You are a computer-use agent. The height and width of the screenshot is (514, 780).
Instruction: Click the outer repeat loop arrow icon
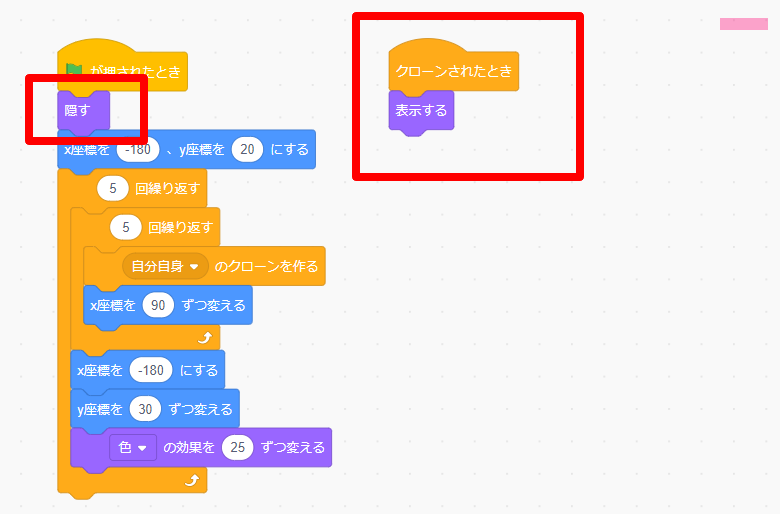tap(192, 480)
